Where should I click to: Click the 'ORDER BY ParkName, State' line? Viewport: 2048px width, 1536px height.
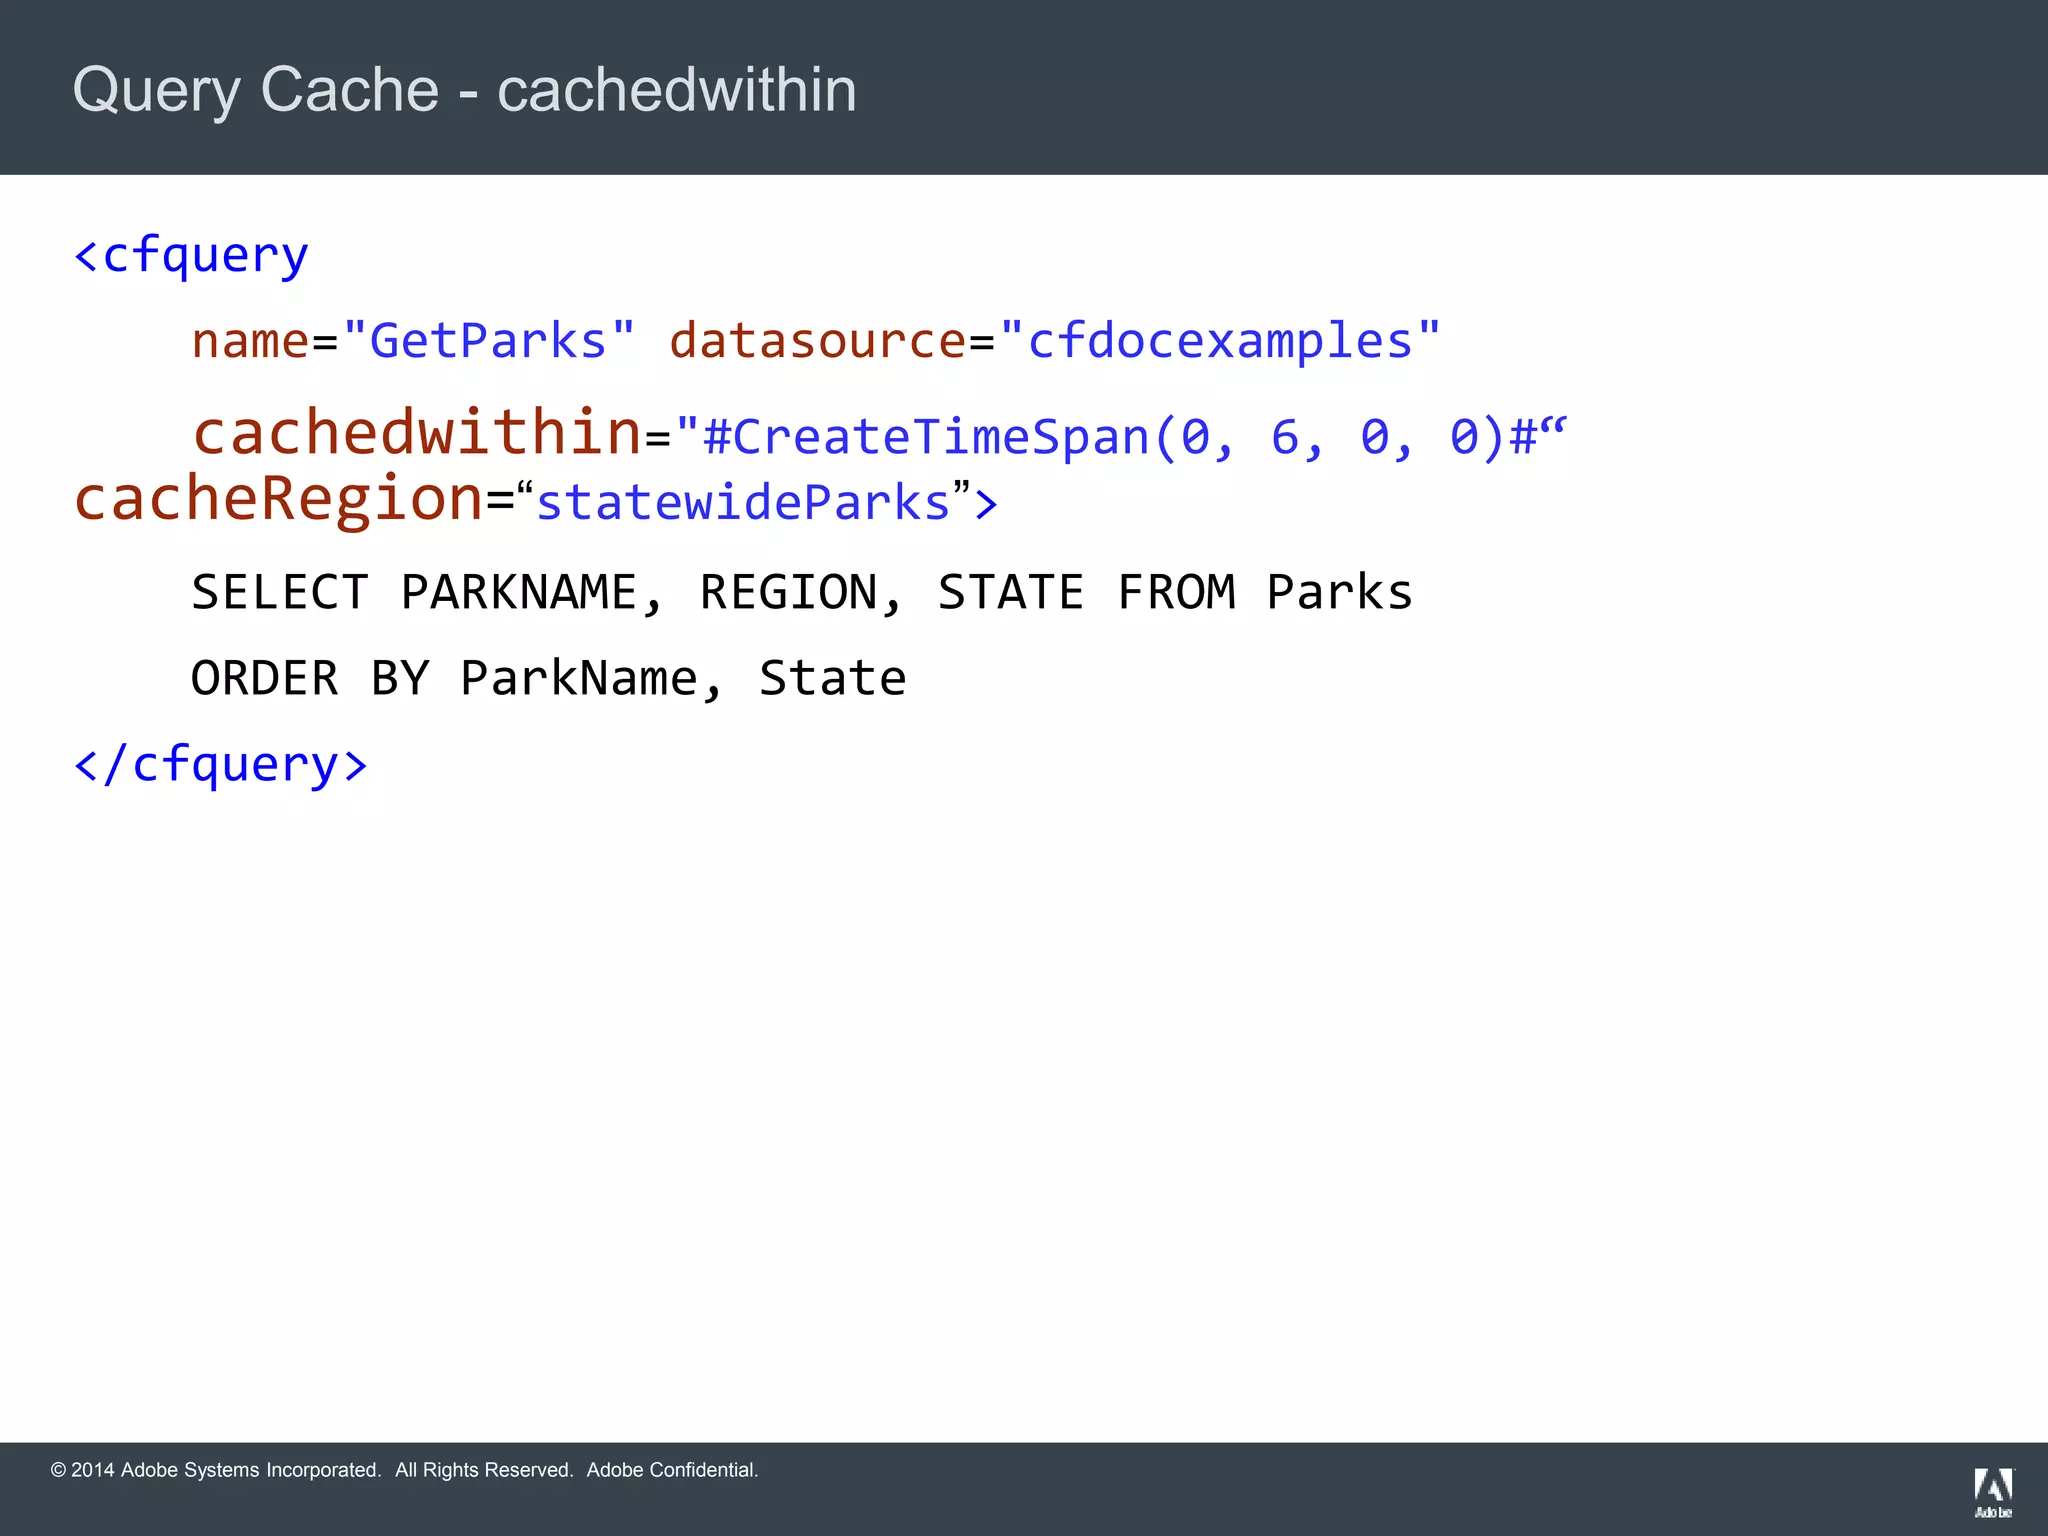548,679
